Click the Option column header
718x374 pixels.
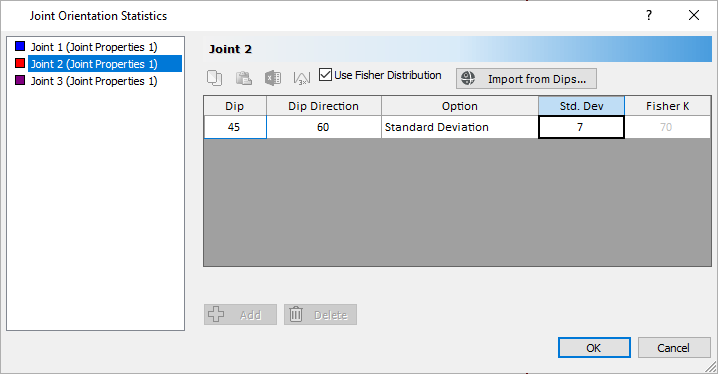click(x=460, y=106)
